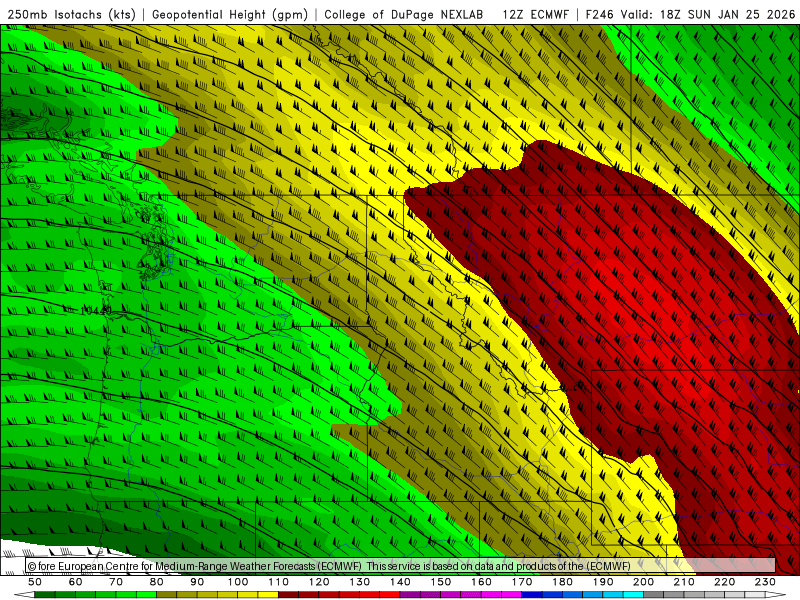Click the 150 knot color scale label
Image resolution: width=800 pixels, height=600 pixels.
click(x=441, y=582)
